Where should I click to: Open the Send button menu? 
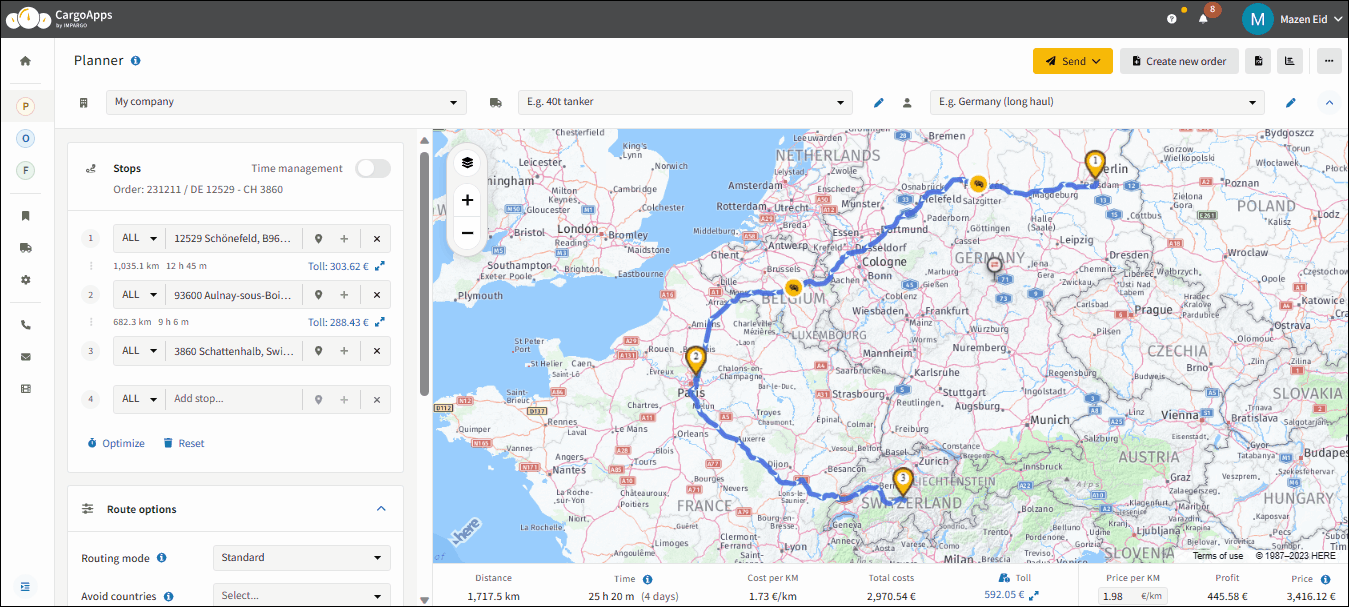pos(1073,61)
